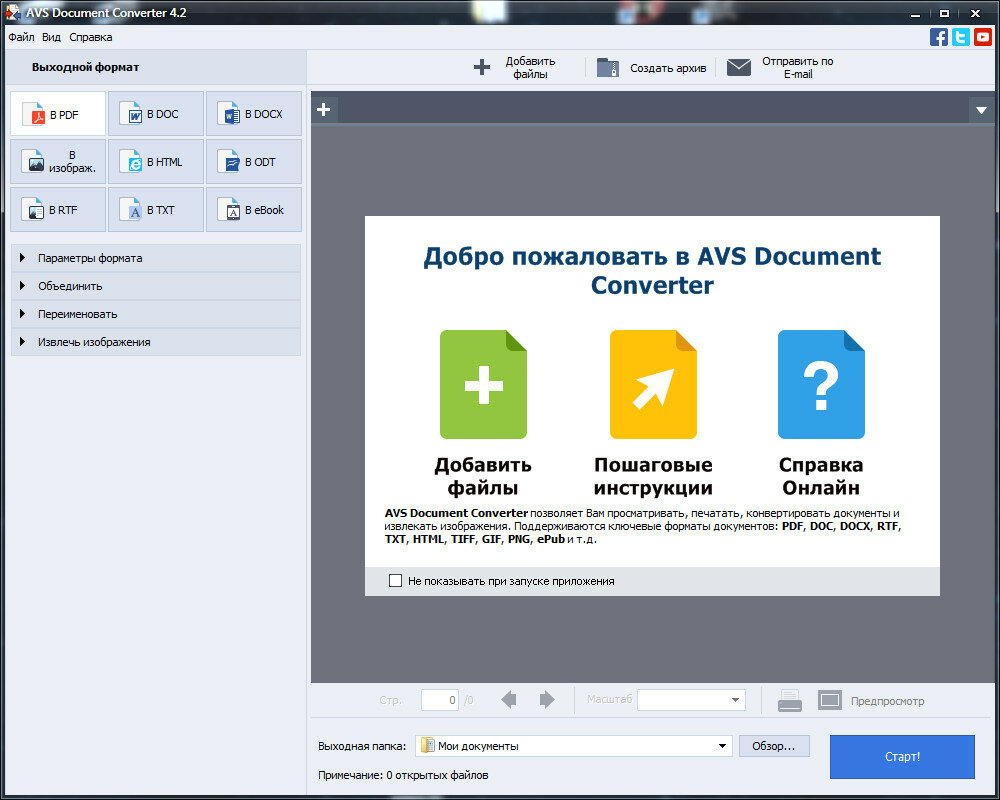Select the To eBook output format

(x=254, y=209)
